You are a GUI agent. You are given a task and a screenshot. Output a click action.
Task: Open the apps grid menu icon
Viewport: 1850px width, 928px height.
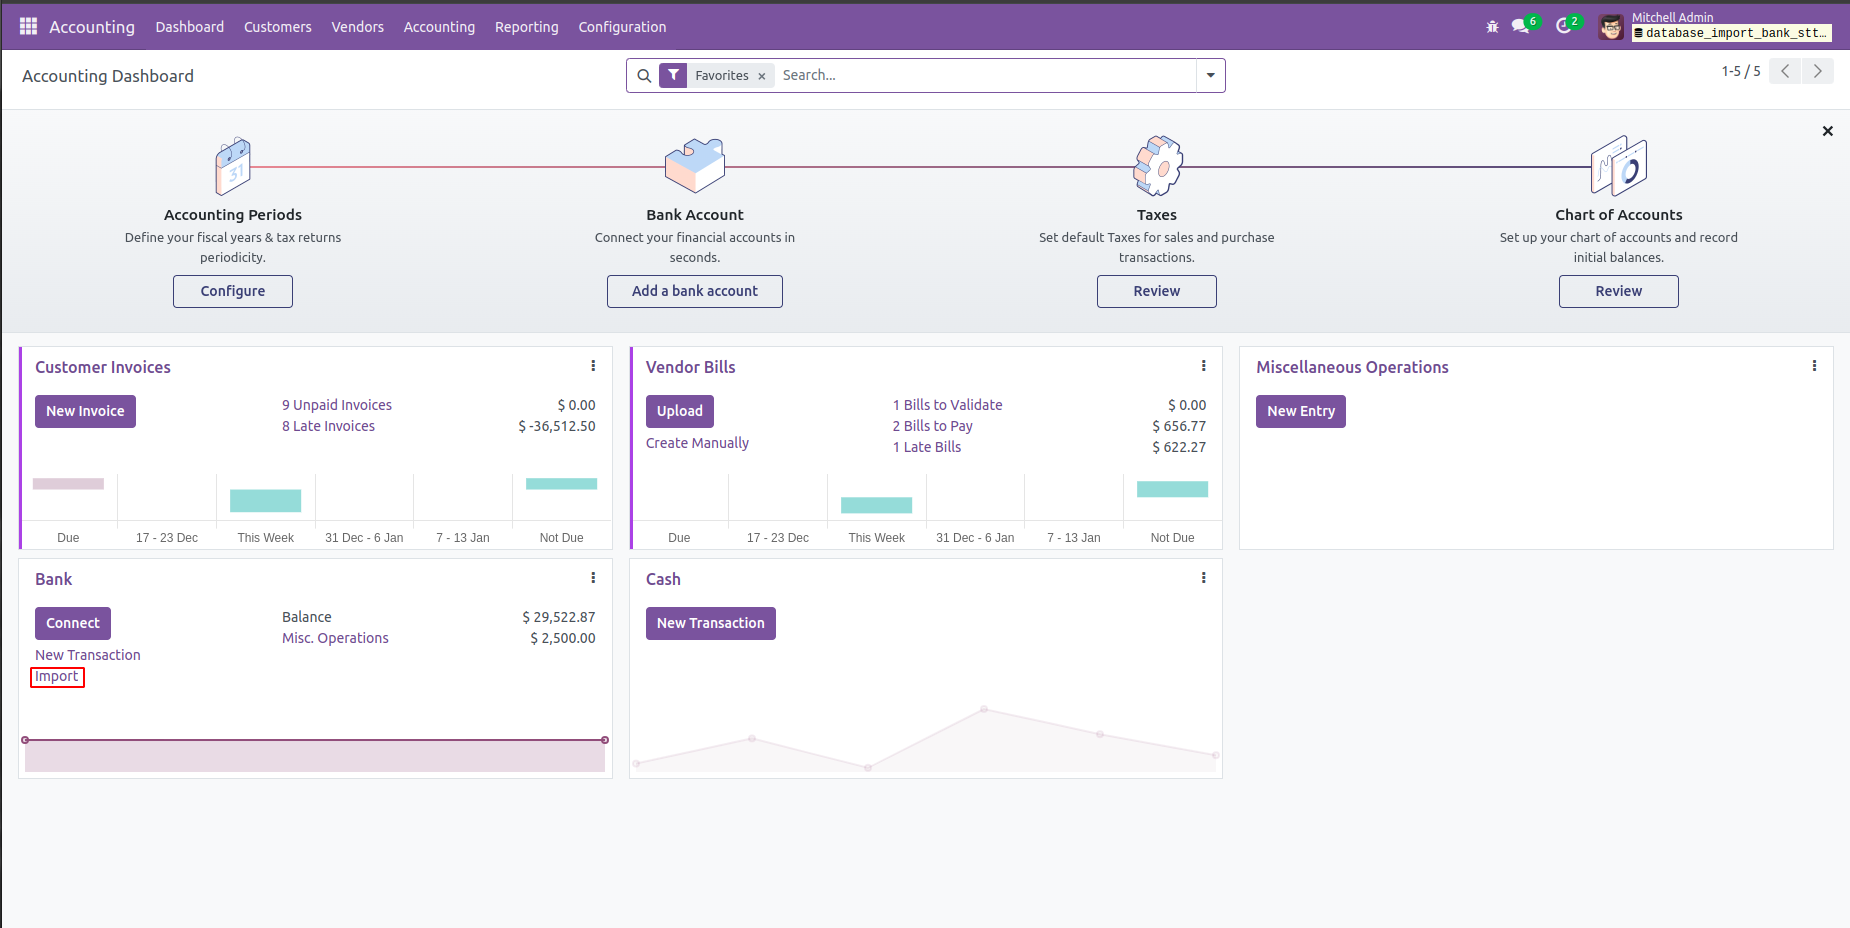click(28, 26)
